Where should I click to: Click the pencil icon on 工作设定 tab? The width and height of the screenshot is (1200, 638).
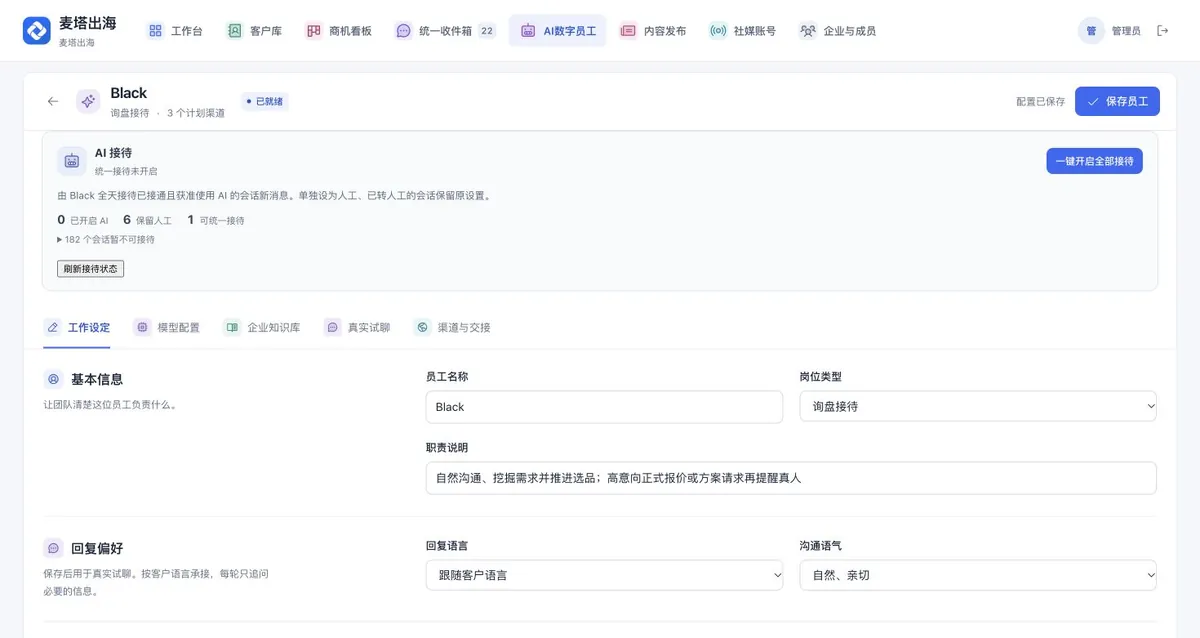53,327
